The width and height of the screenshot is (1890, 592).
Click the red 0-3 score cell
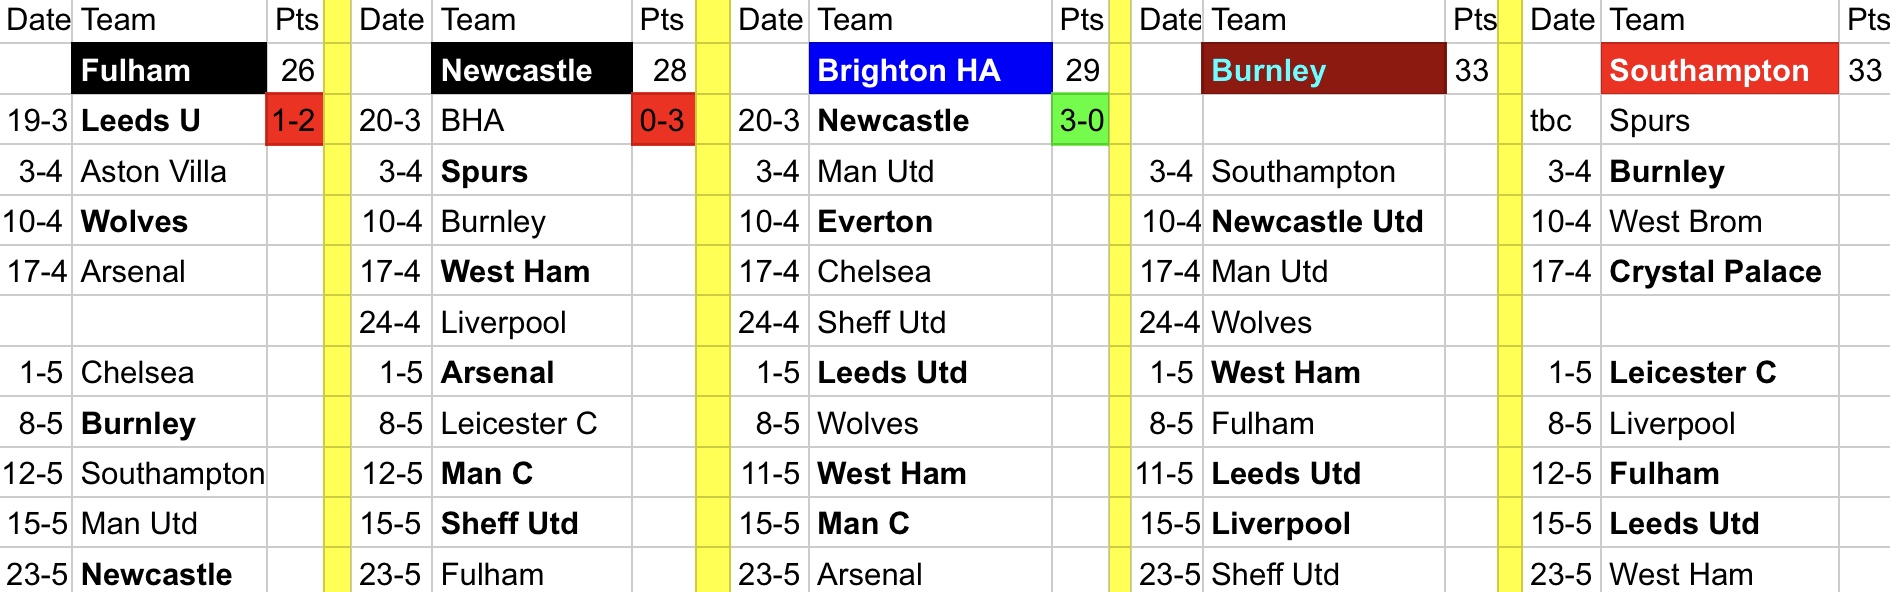coord(662,121)
